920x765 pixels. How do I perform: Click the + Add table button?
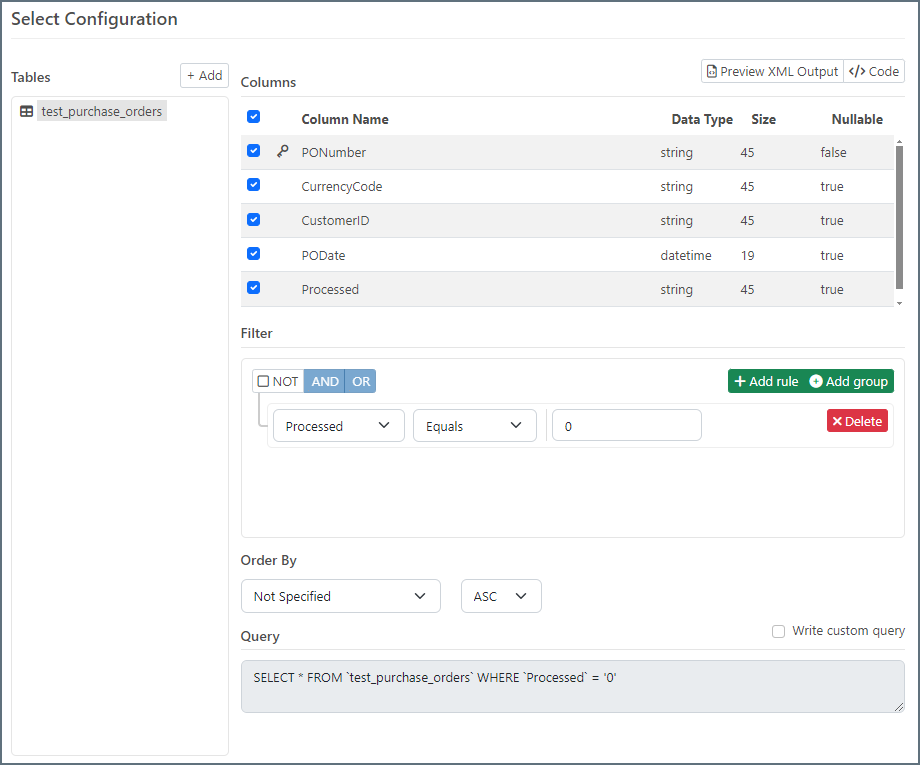(x=204, y=75)
